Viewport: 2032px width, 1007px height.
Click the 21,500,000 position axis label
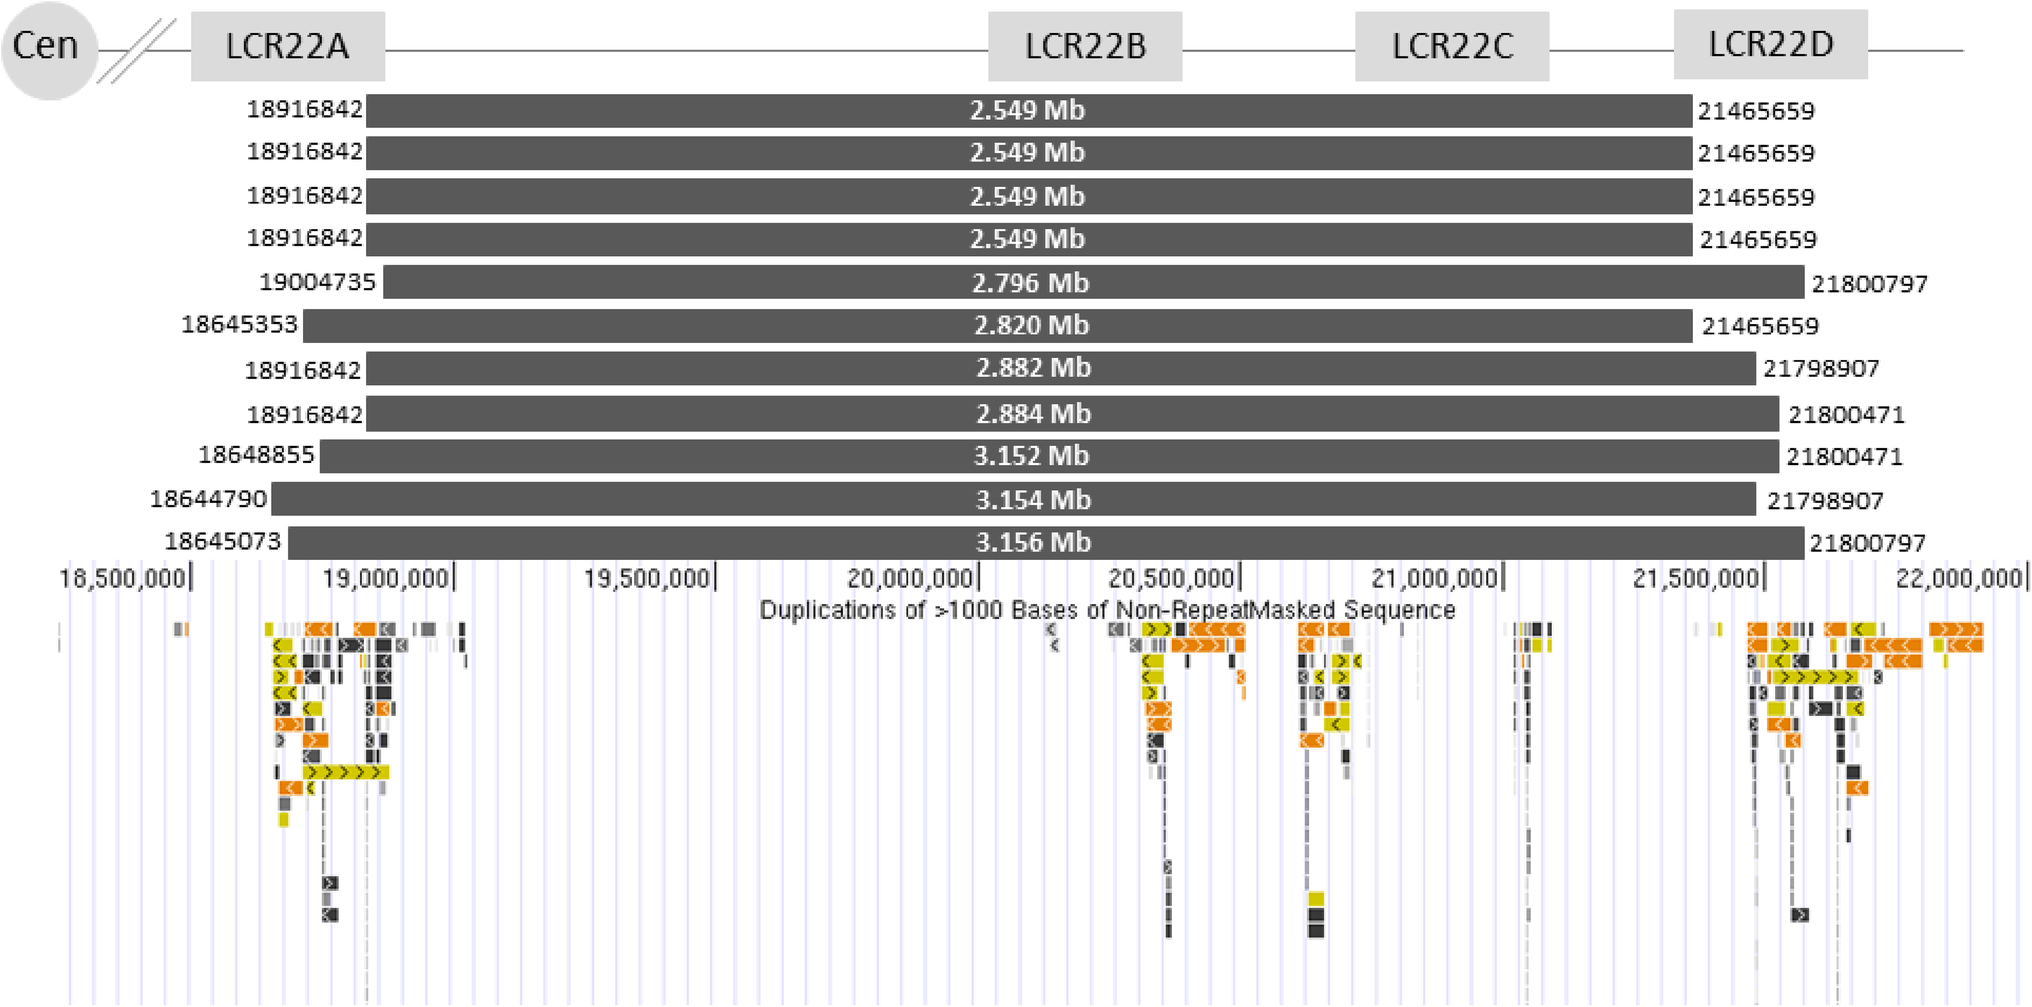tap(1695, 579)
